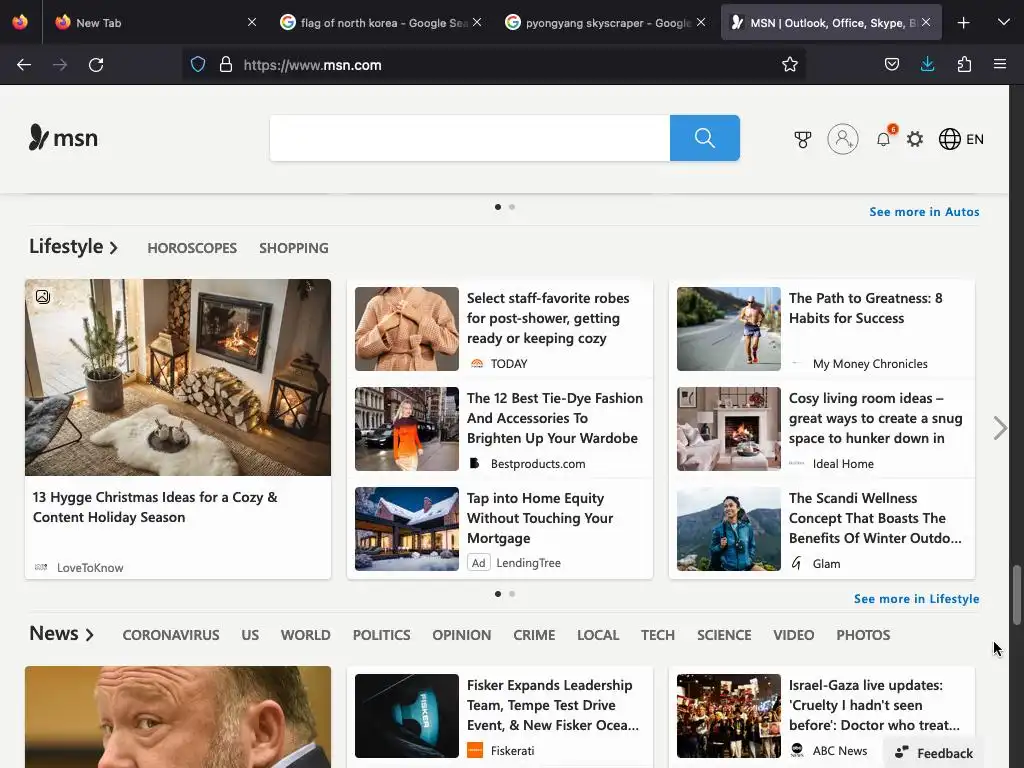Reload the current MSN page
This screenshot has width=1024, height=768.
pos(96,65)
